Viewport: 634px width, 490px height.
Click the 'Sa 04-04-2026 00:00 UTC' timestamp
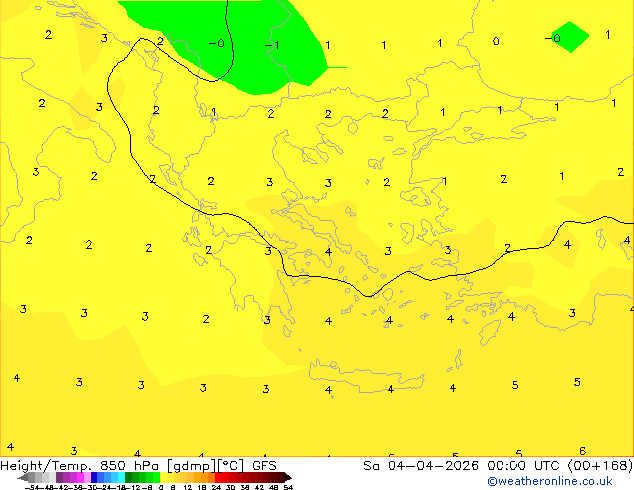pos(463,466)
